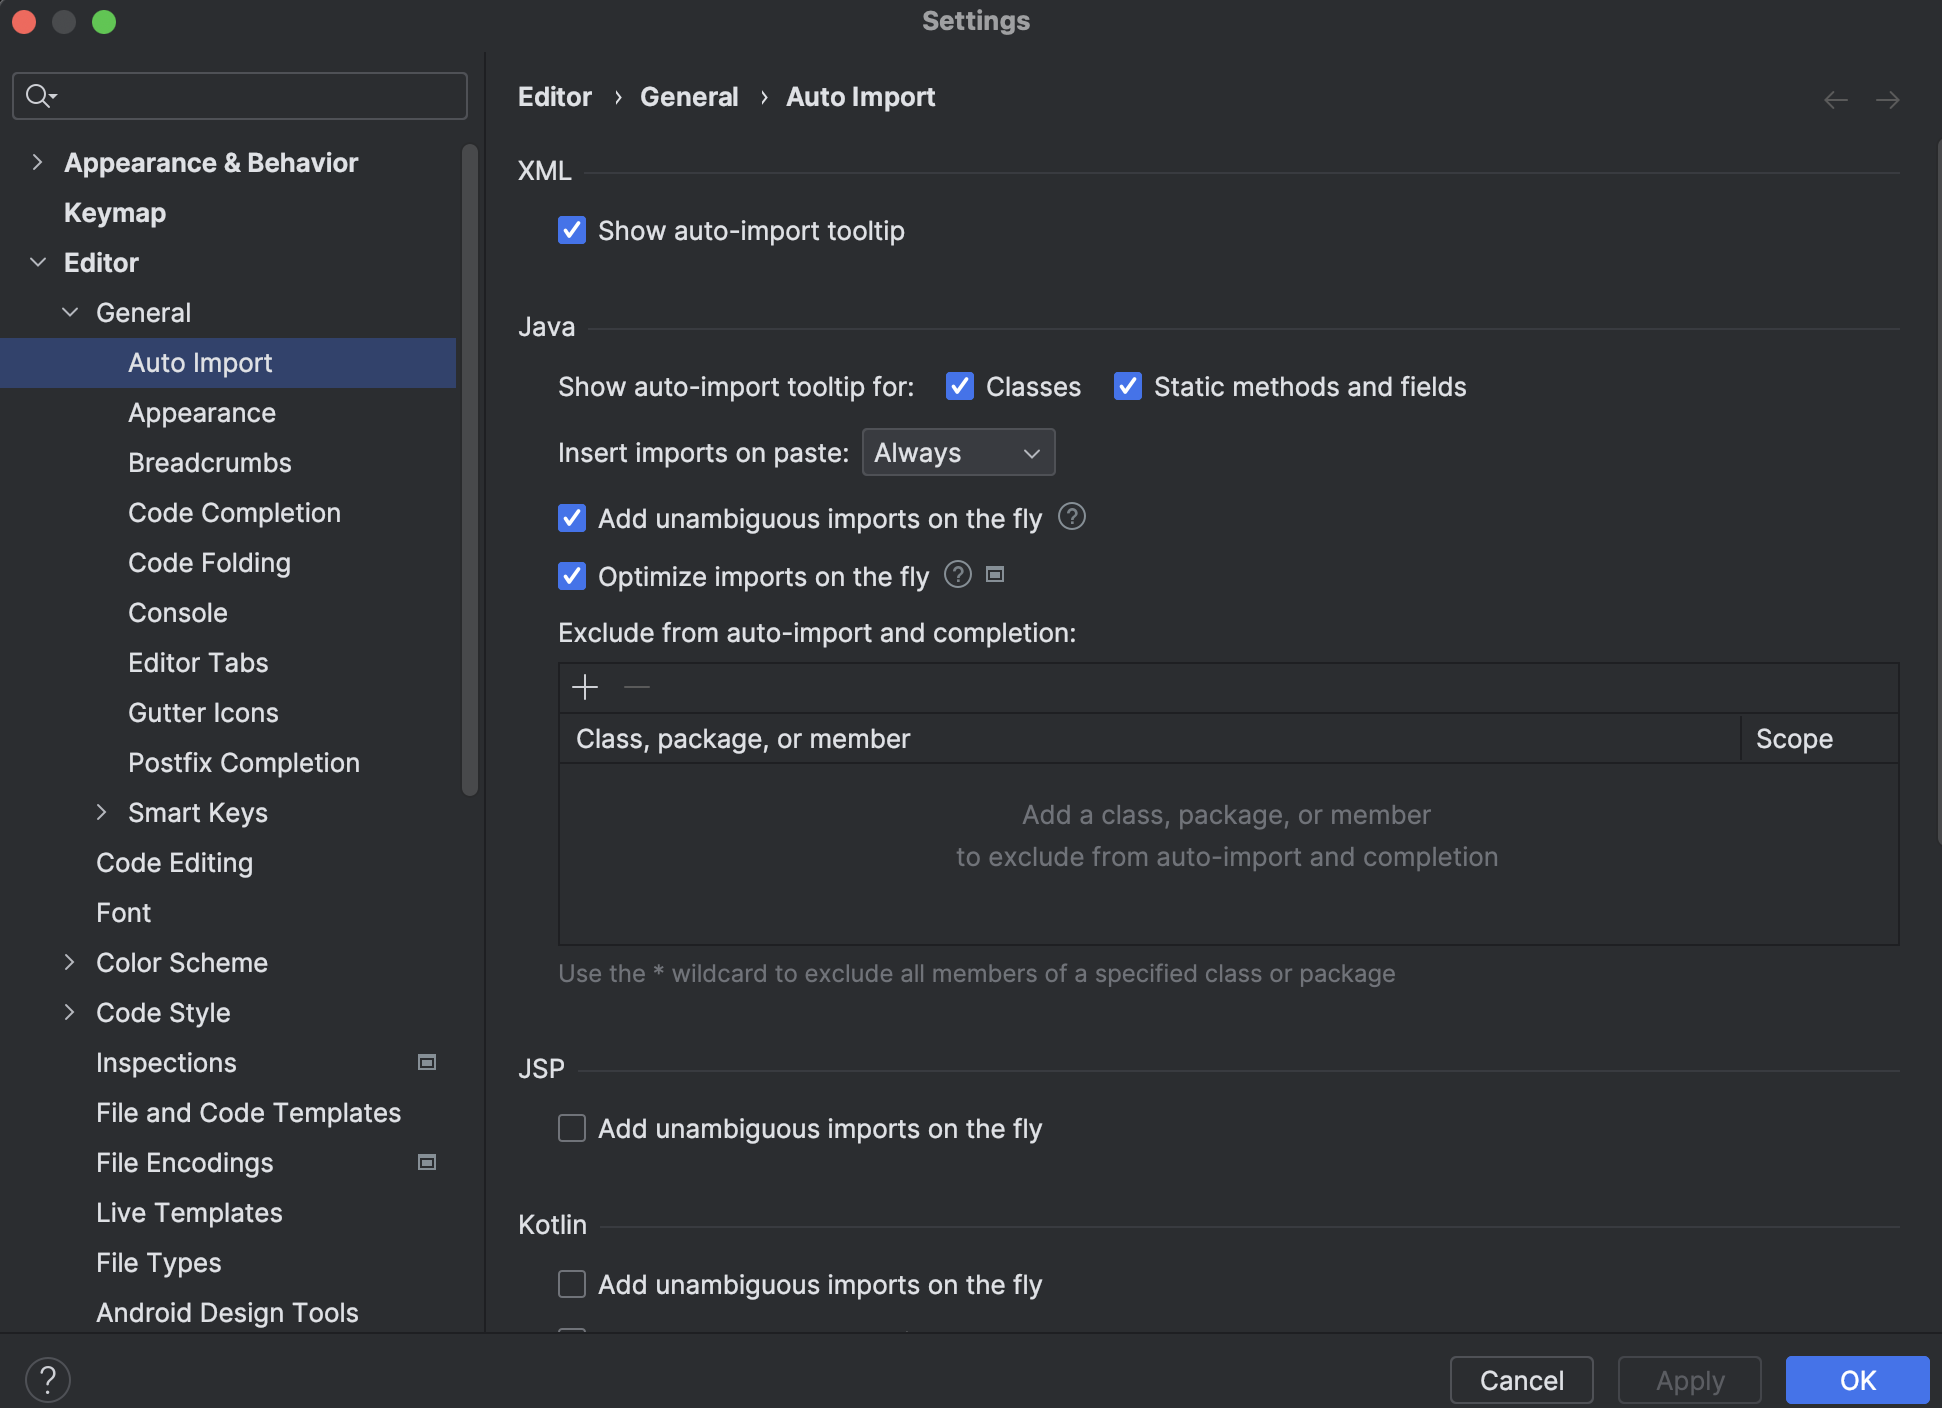
Task: Open help for unambiguous imports option
Action: tap(1072, 517)
